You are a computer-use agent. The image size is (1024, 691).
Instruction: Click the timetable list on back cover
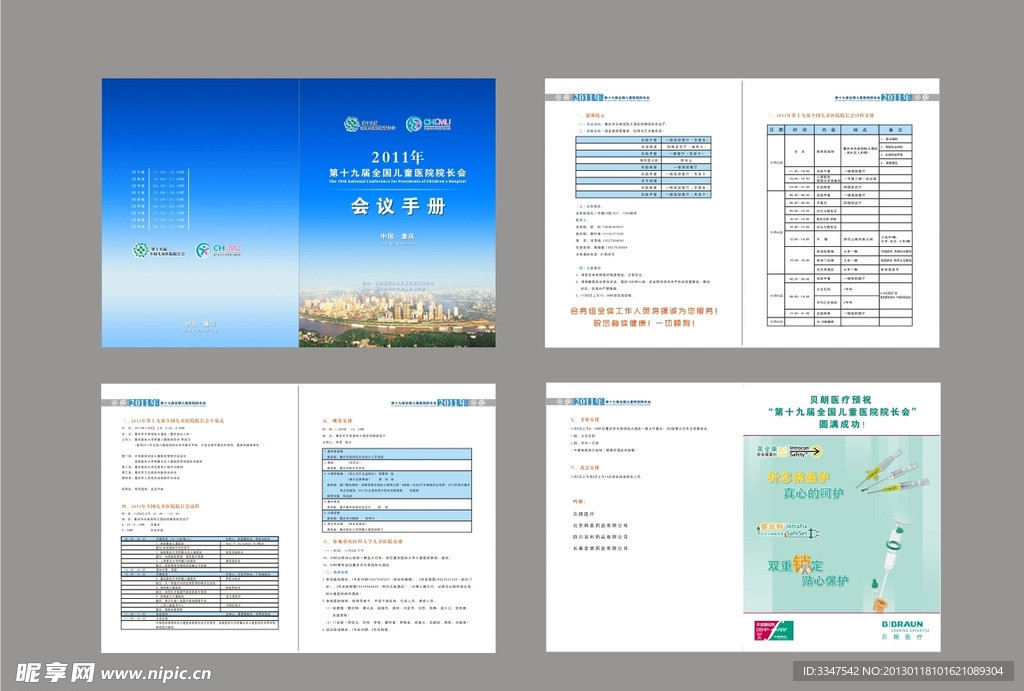tap(159, 198)
